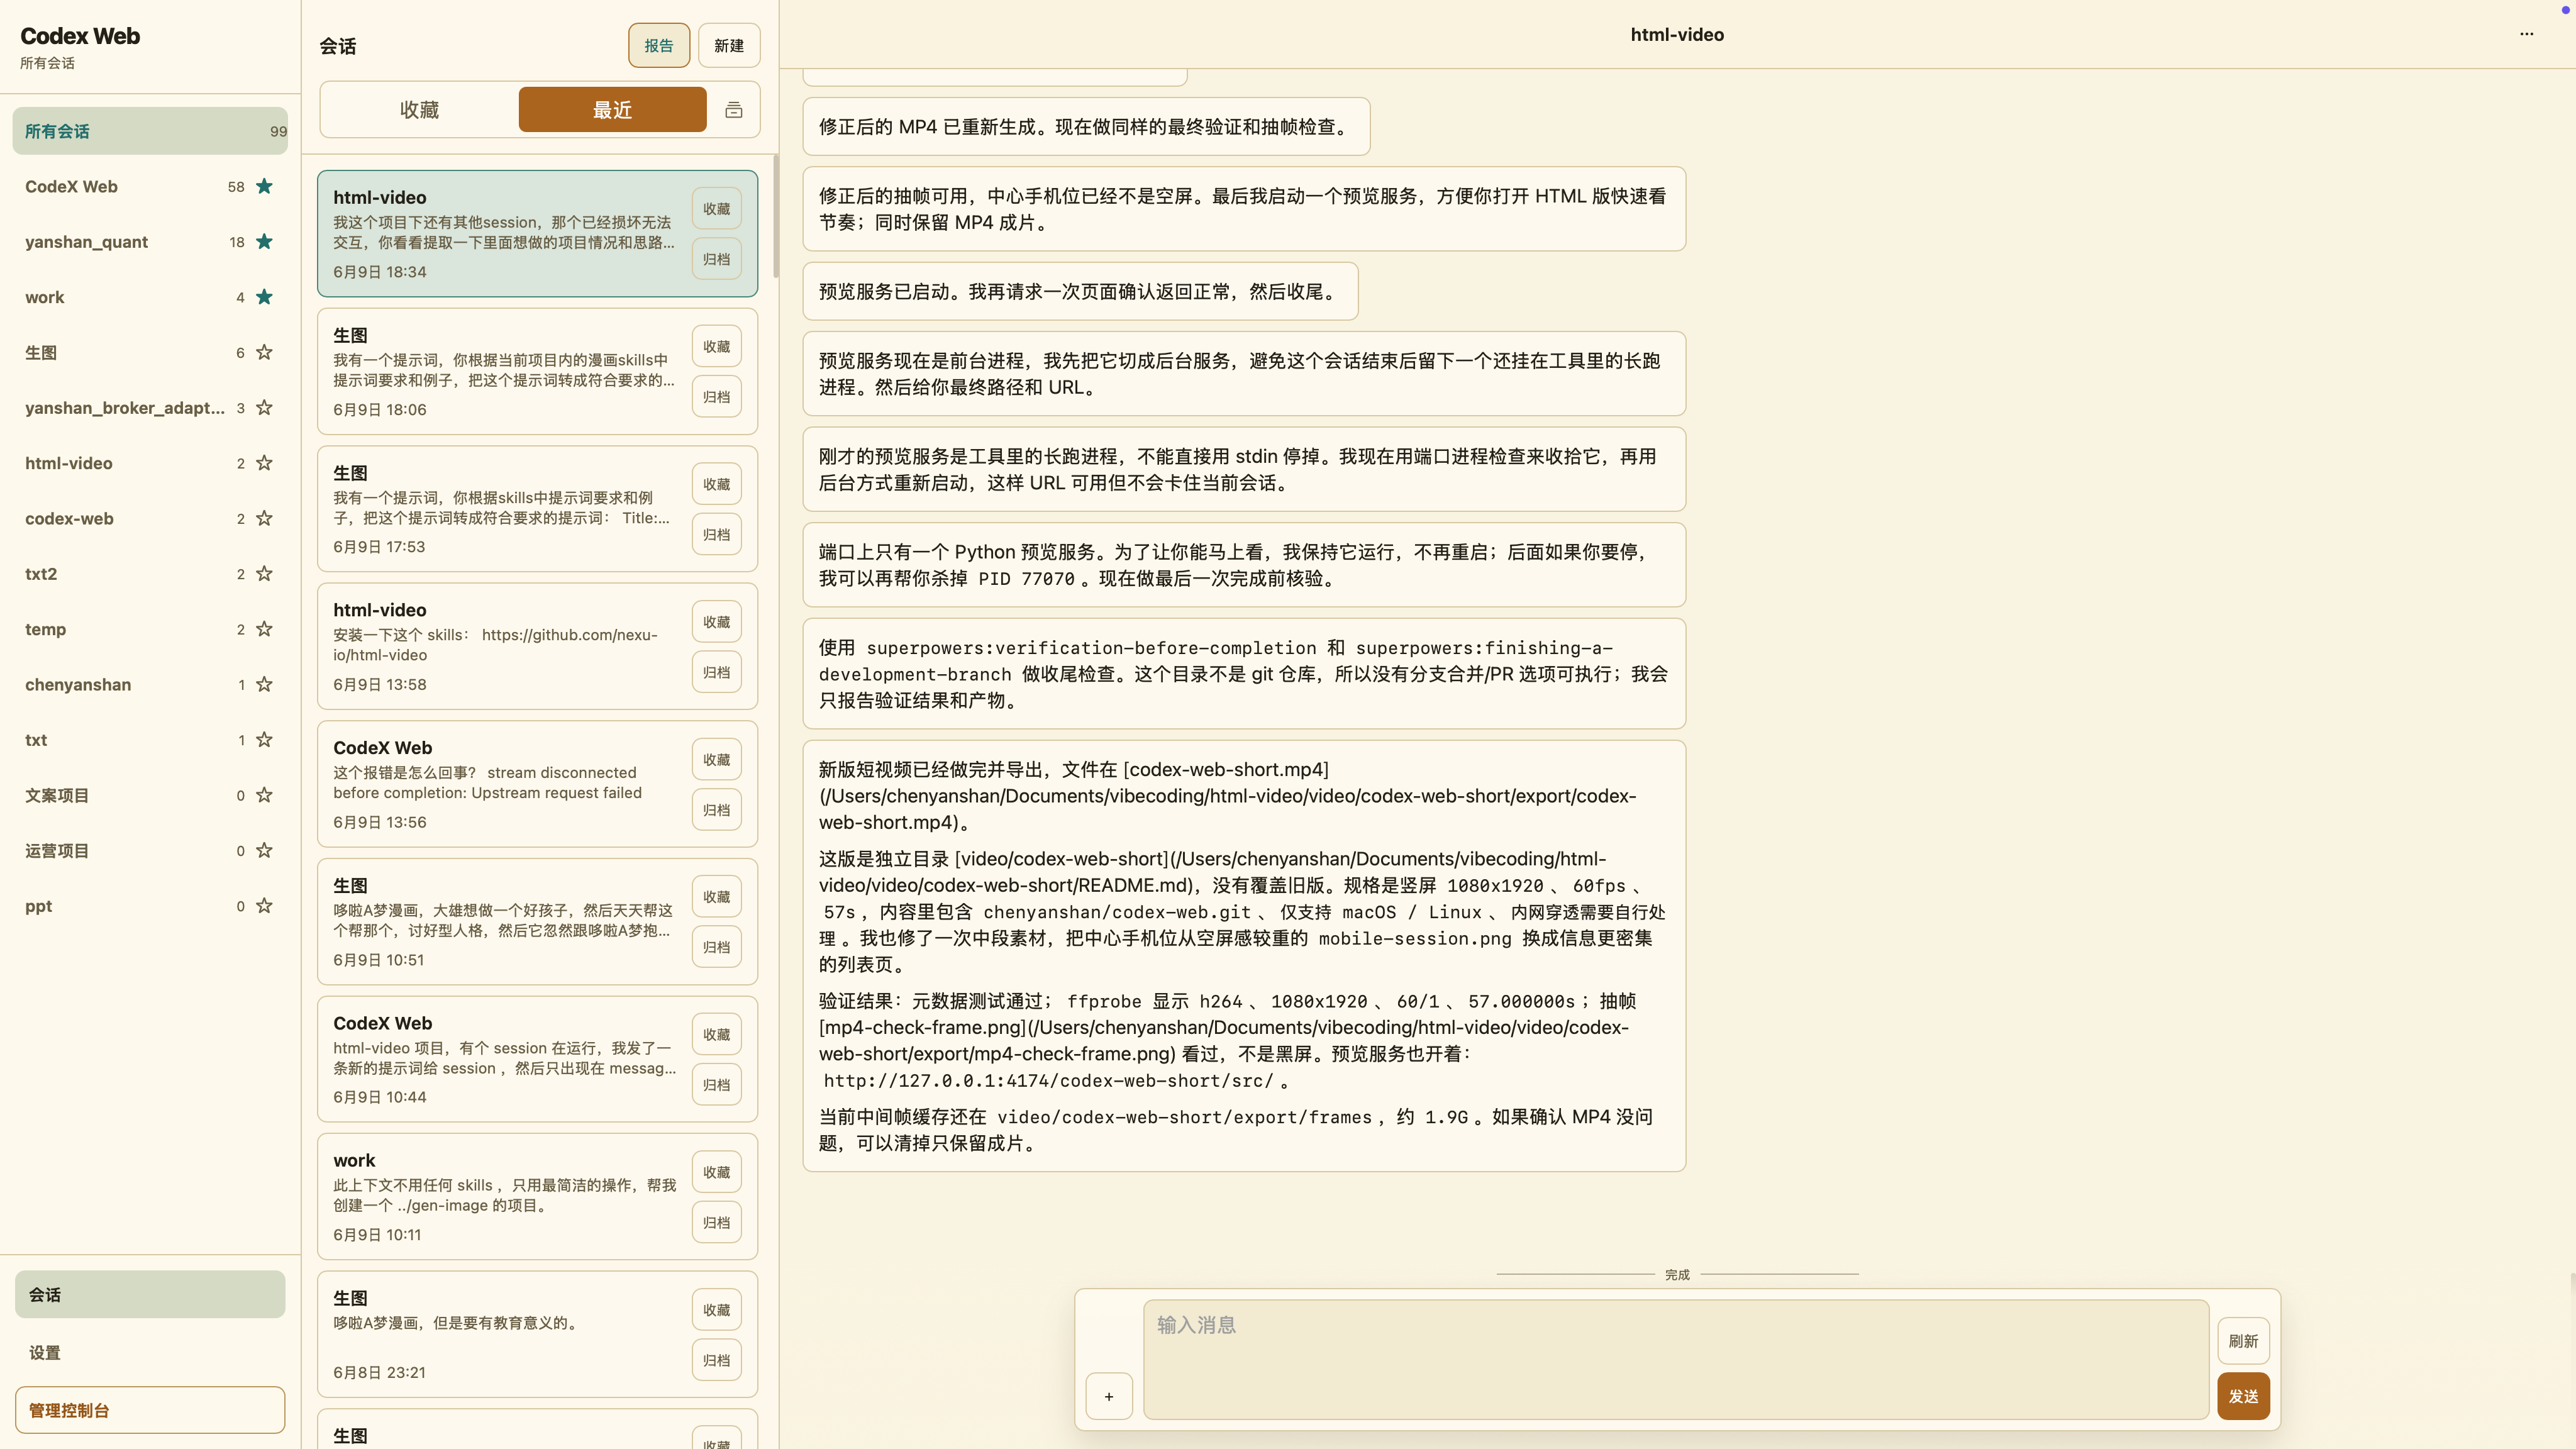Archive the 生图 17:53 session
Image resolution: width=2576 pixels, height=1449 pixels.
coord(716,534)
